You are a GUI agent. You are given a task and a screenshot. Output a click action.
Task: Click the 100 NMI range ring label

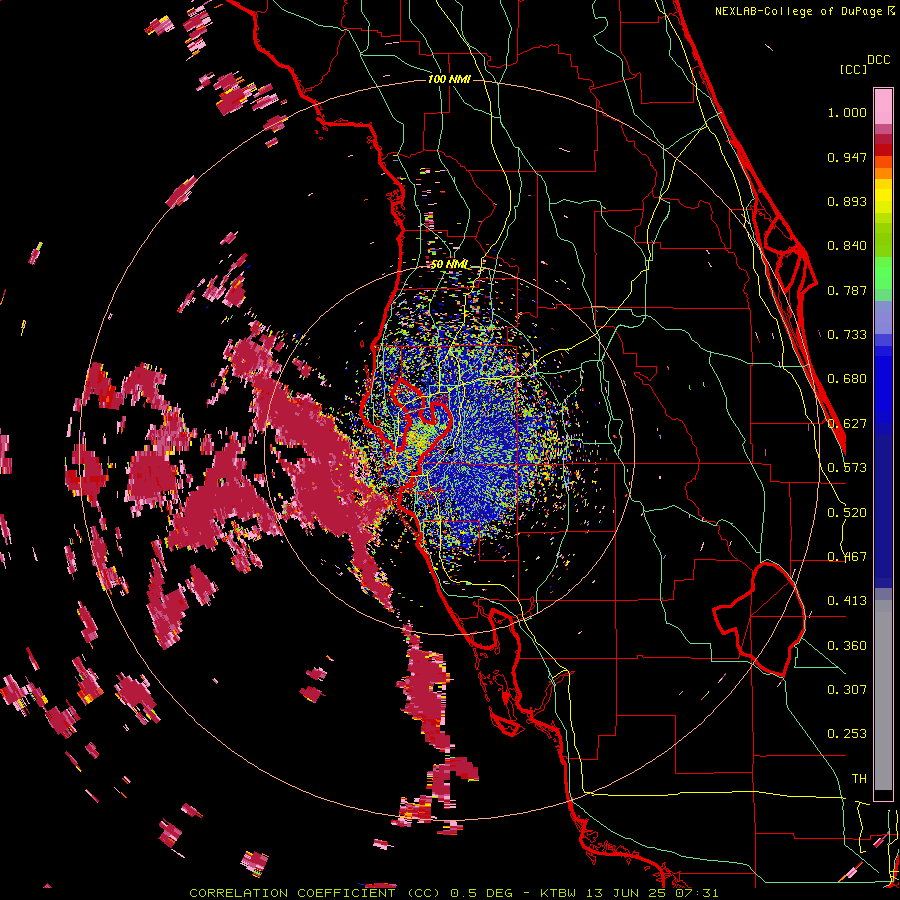pyautogui.click(x=449, y=79)
